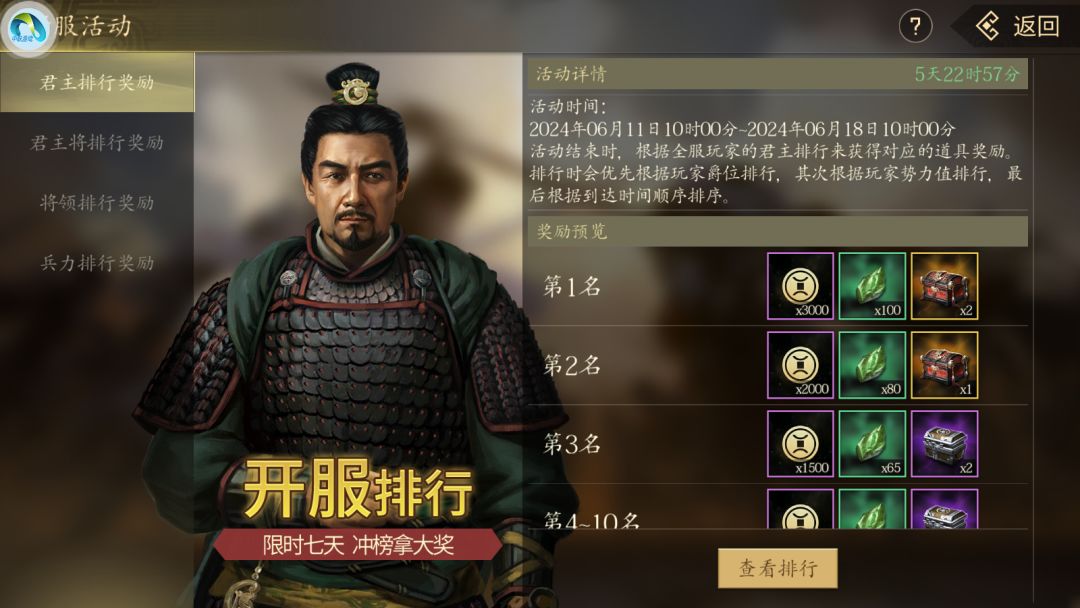This screenshot has height=608, width=1080.
Task: Select first place green jade reward x100
Action: [x=872, y=286]
